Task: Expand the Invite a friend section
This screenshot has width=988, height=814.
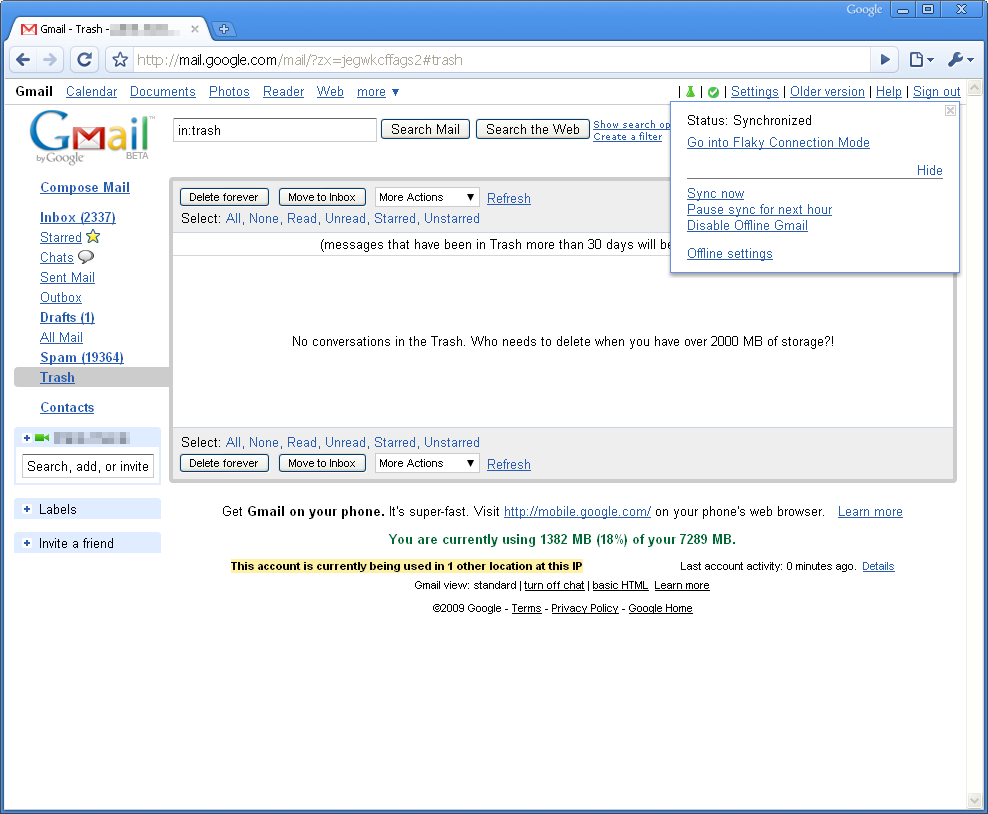Action: pyautogui.click(x=26, y=543)
